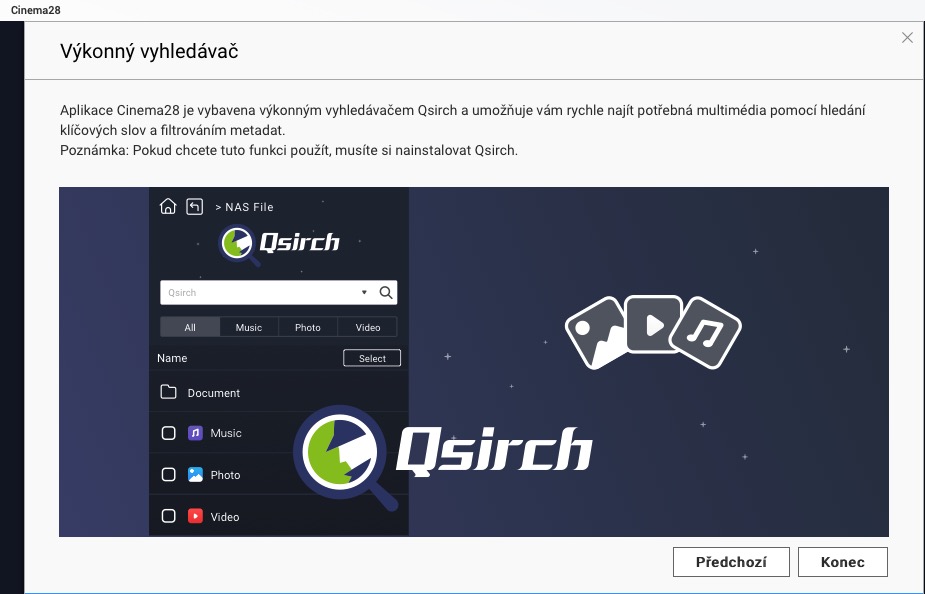This screenshot has width=925, height=594.
Task: Tick the Video checkbox
Action: [x=169, y=516]
